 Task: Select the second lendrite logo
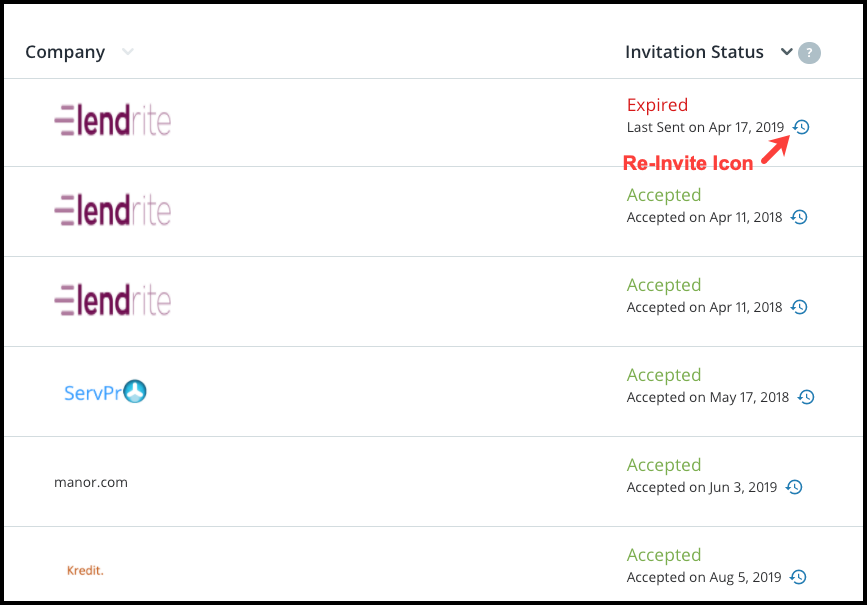(113, 210)
